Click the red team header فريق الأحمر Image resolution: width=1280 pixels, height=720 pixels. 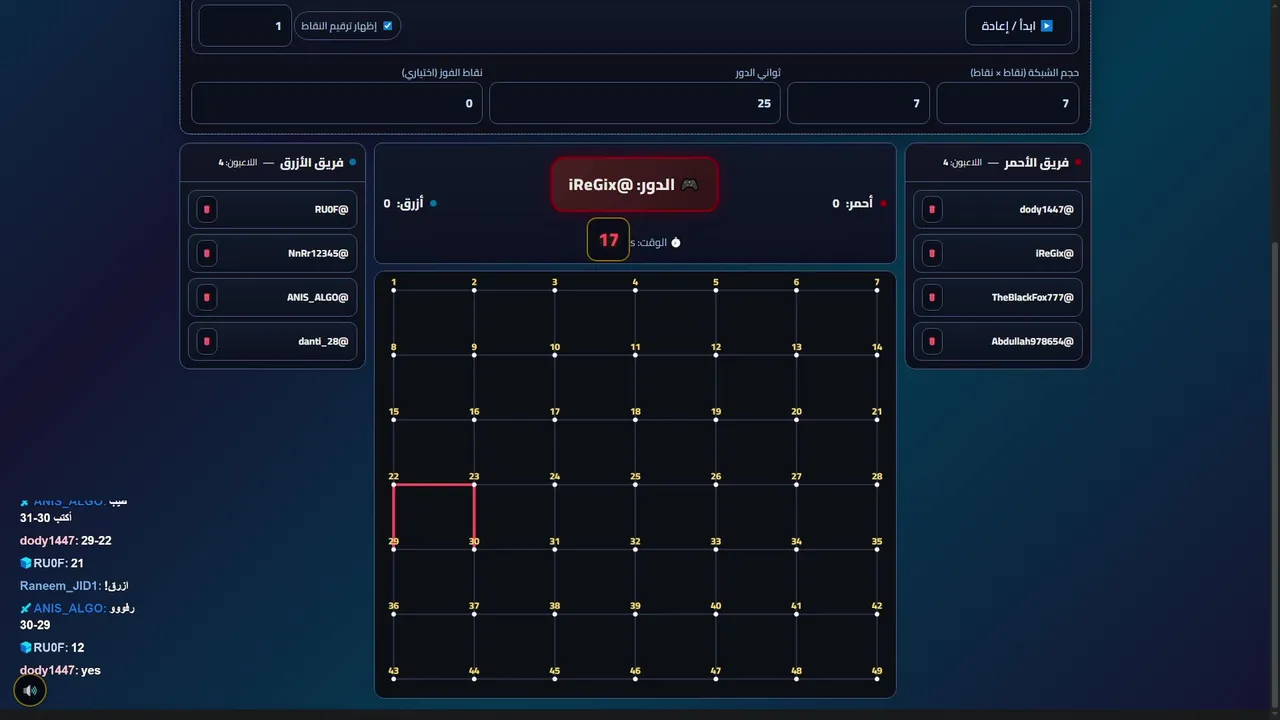pos(1037,162)
